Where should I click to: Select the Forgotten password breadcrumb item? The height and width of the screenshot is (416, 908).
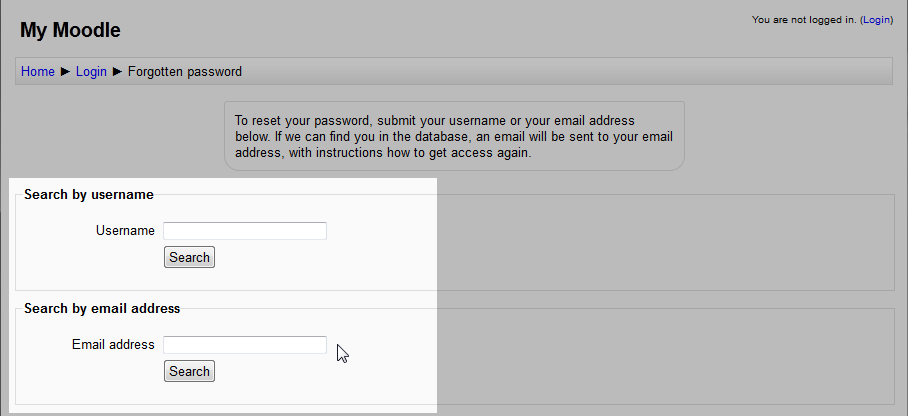pyautogui.click(x=185, y=72)
